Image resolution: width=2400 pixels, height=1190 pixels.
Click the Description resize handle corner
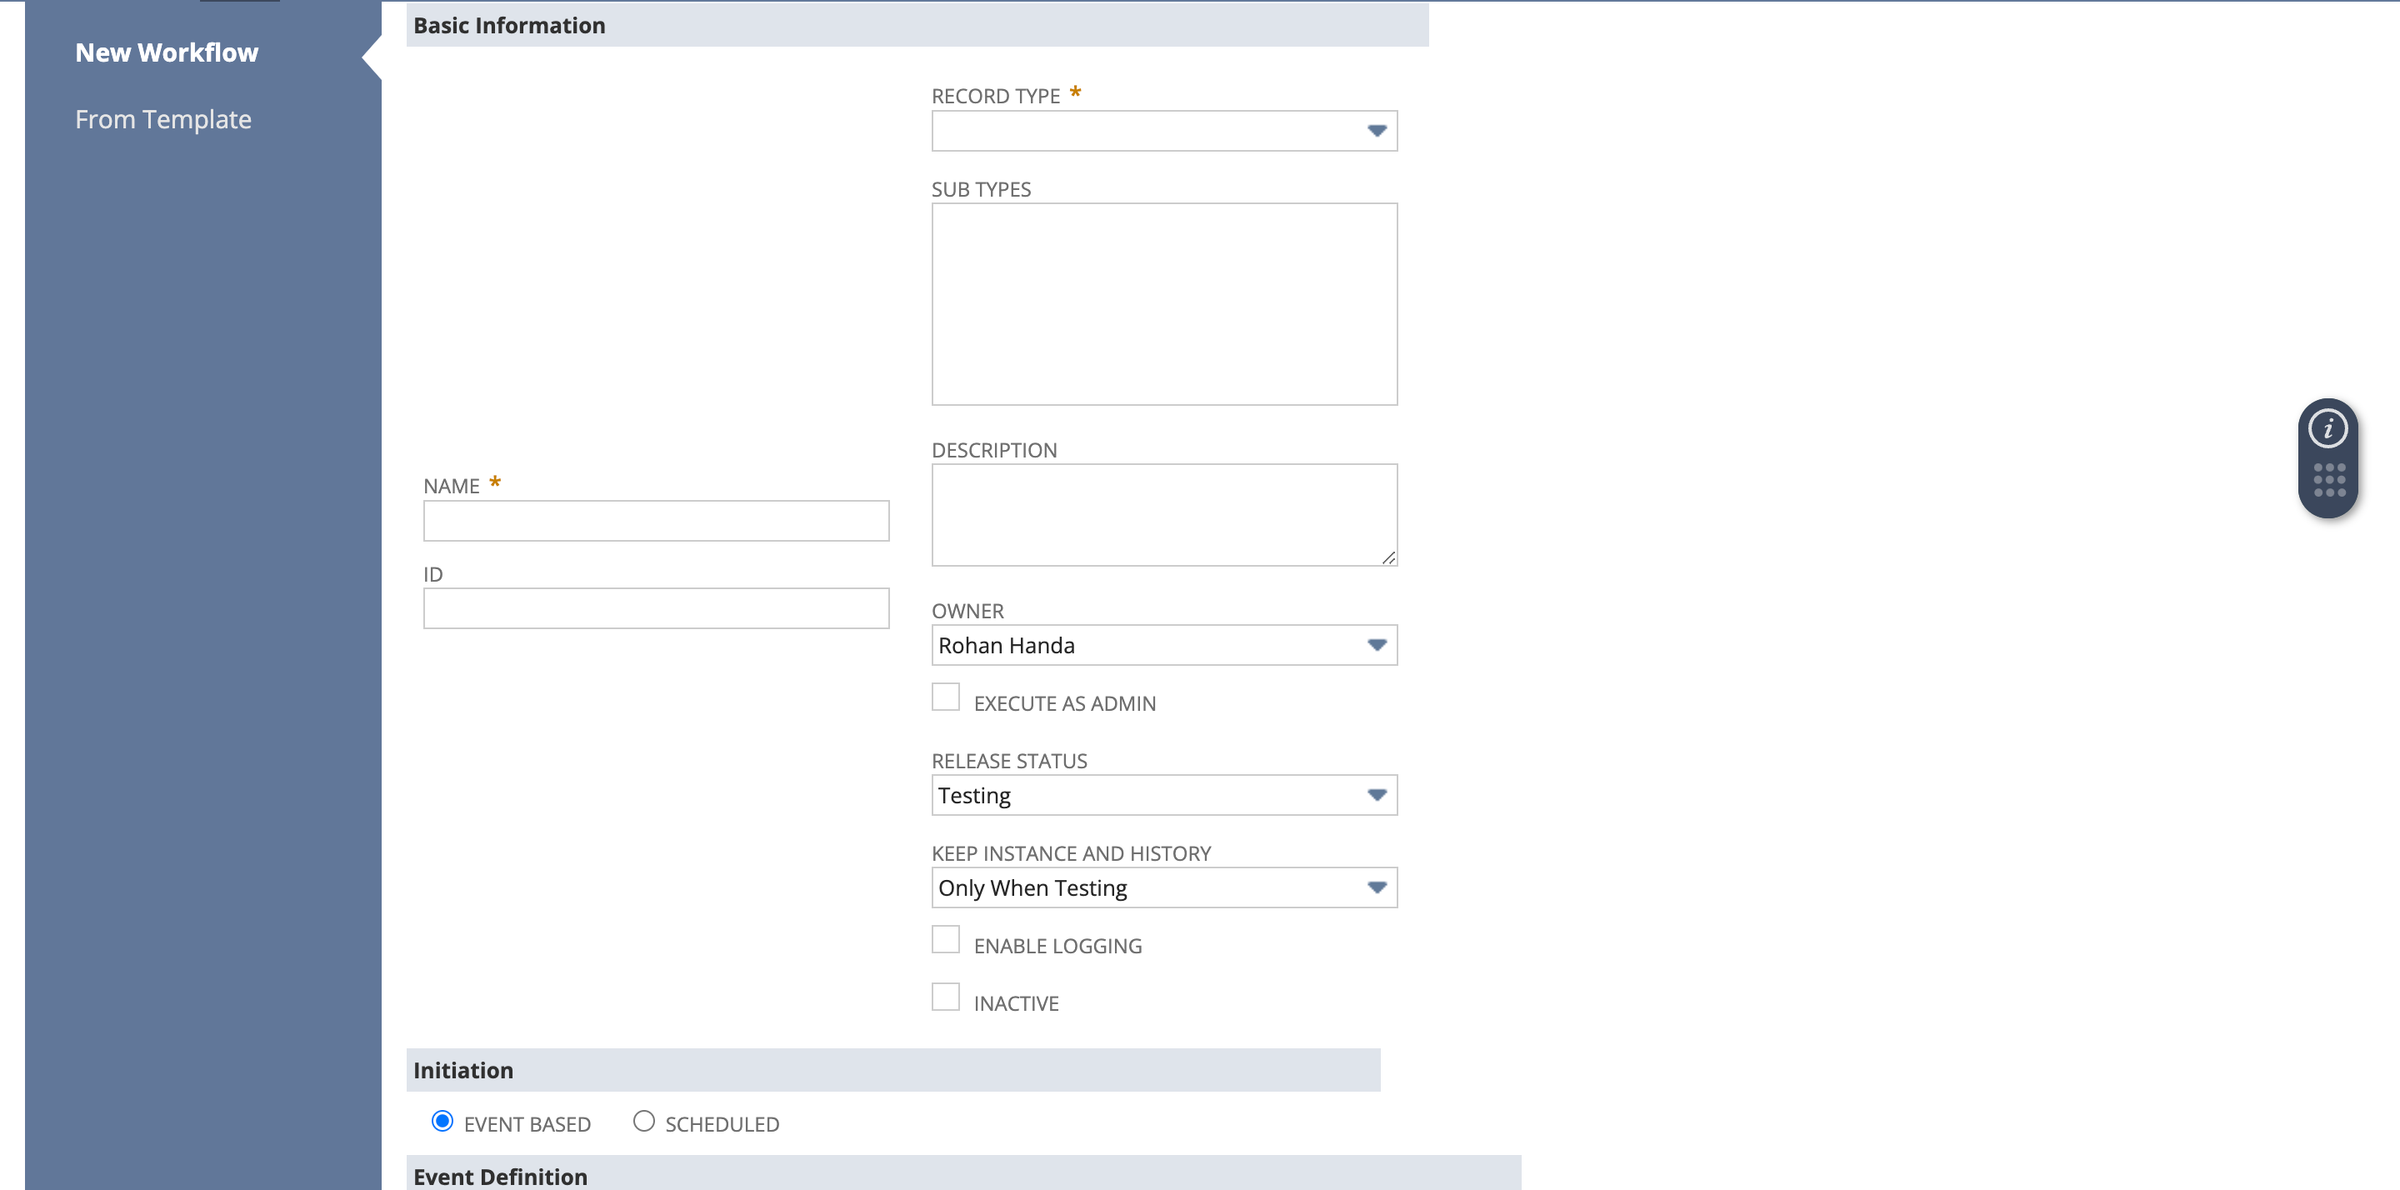(1389, 558)
